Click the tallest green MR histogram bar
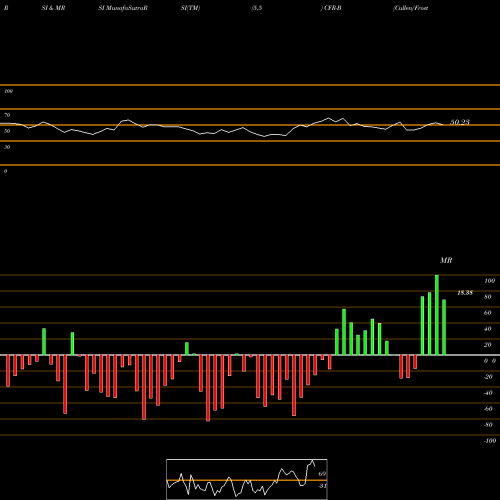The height and width of the screenshot is (500, 500). (437, 315)
